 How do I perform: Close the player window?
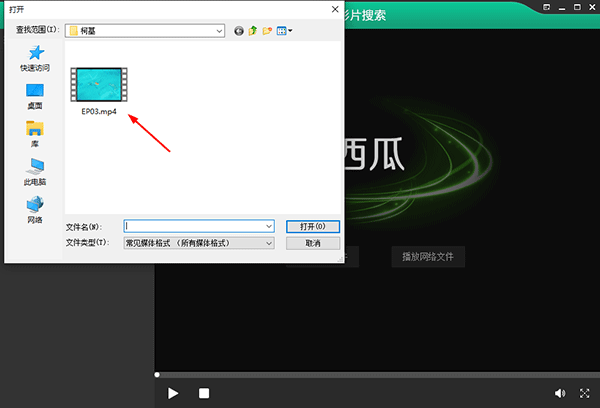tap(592, 7)
